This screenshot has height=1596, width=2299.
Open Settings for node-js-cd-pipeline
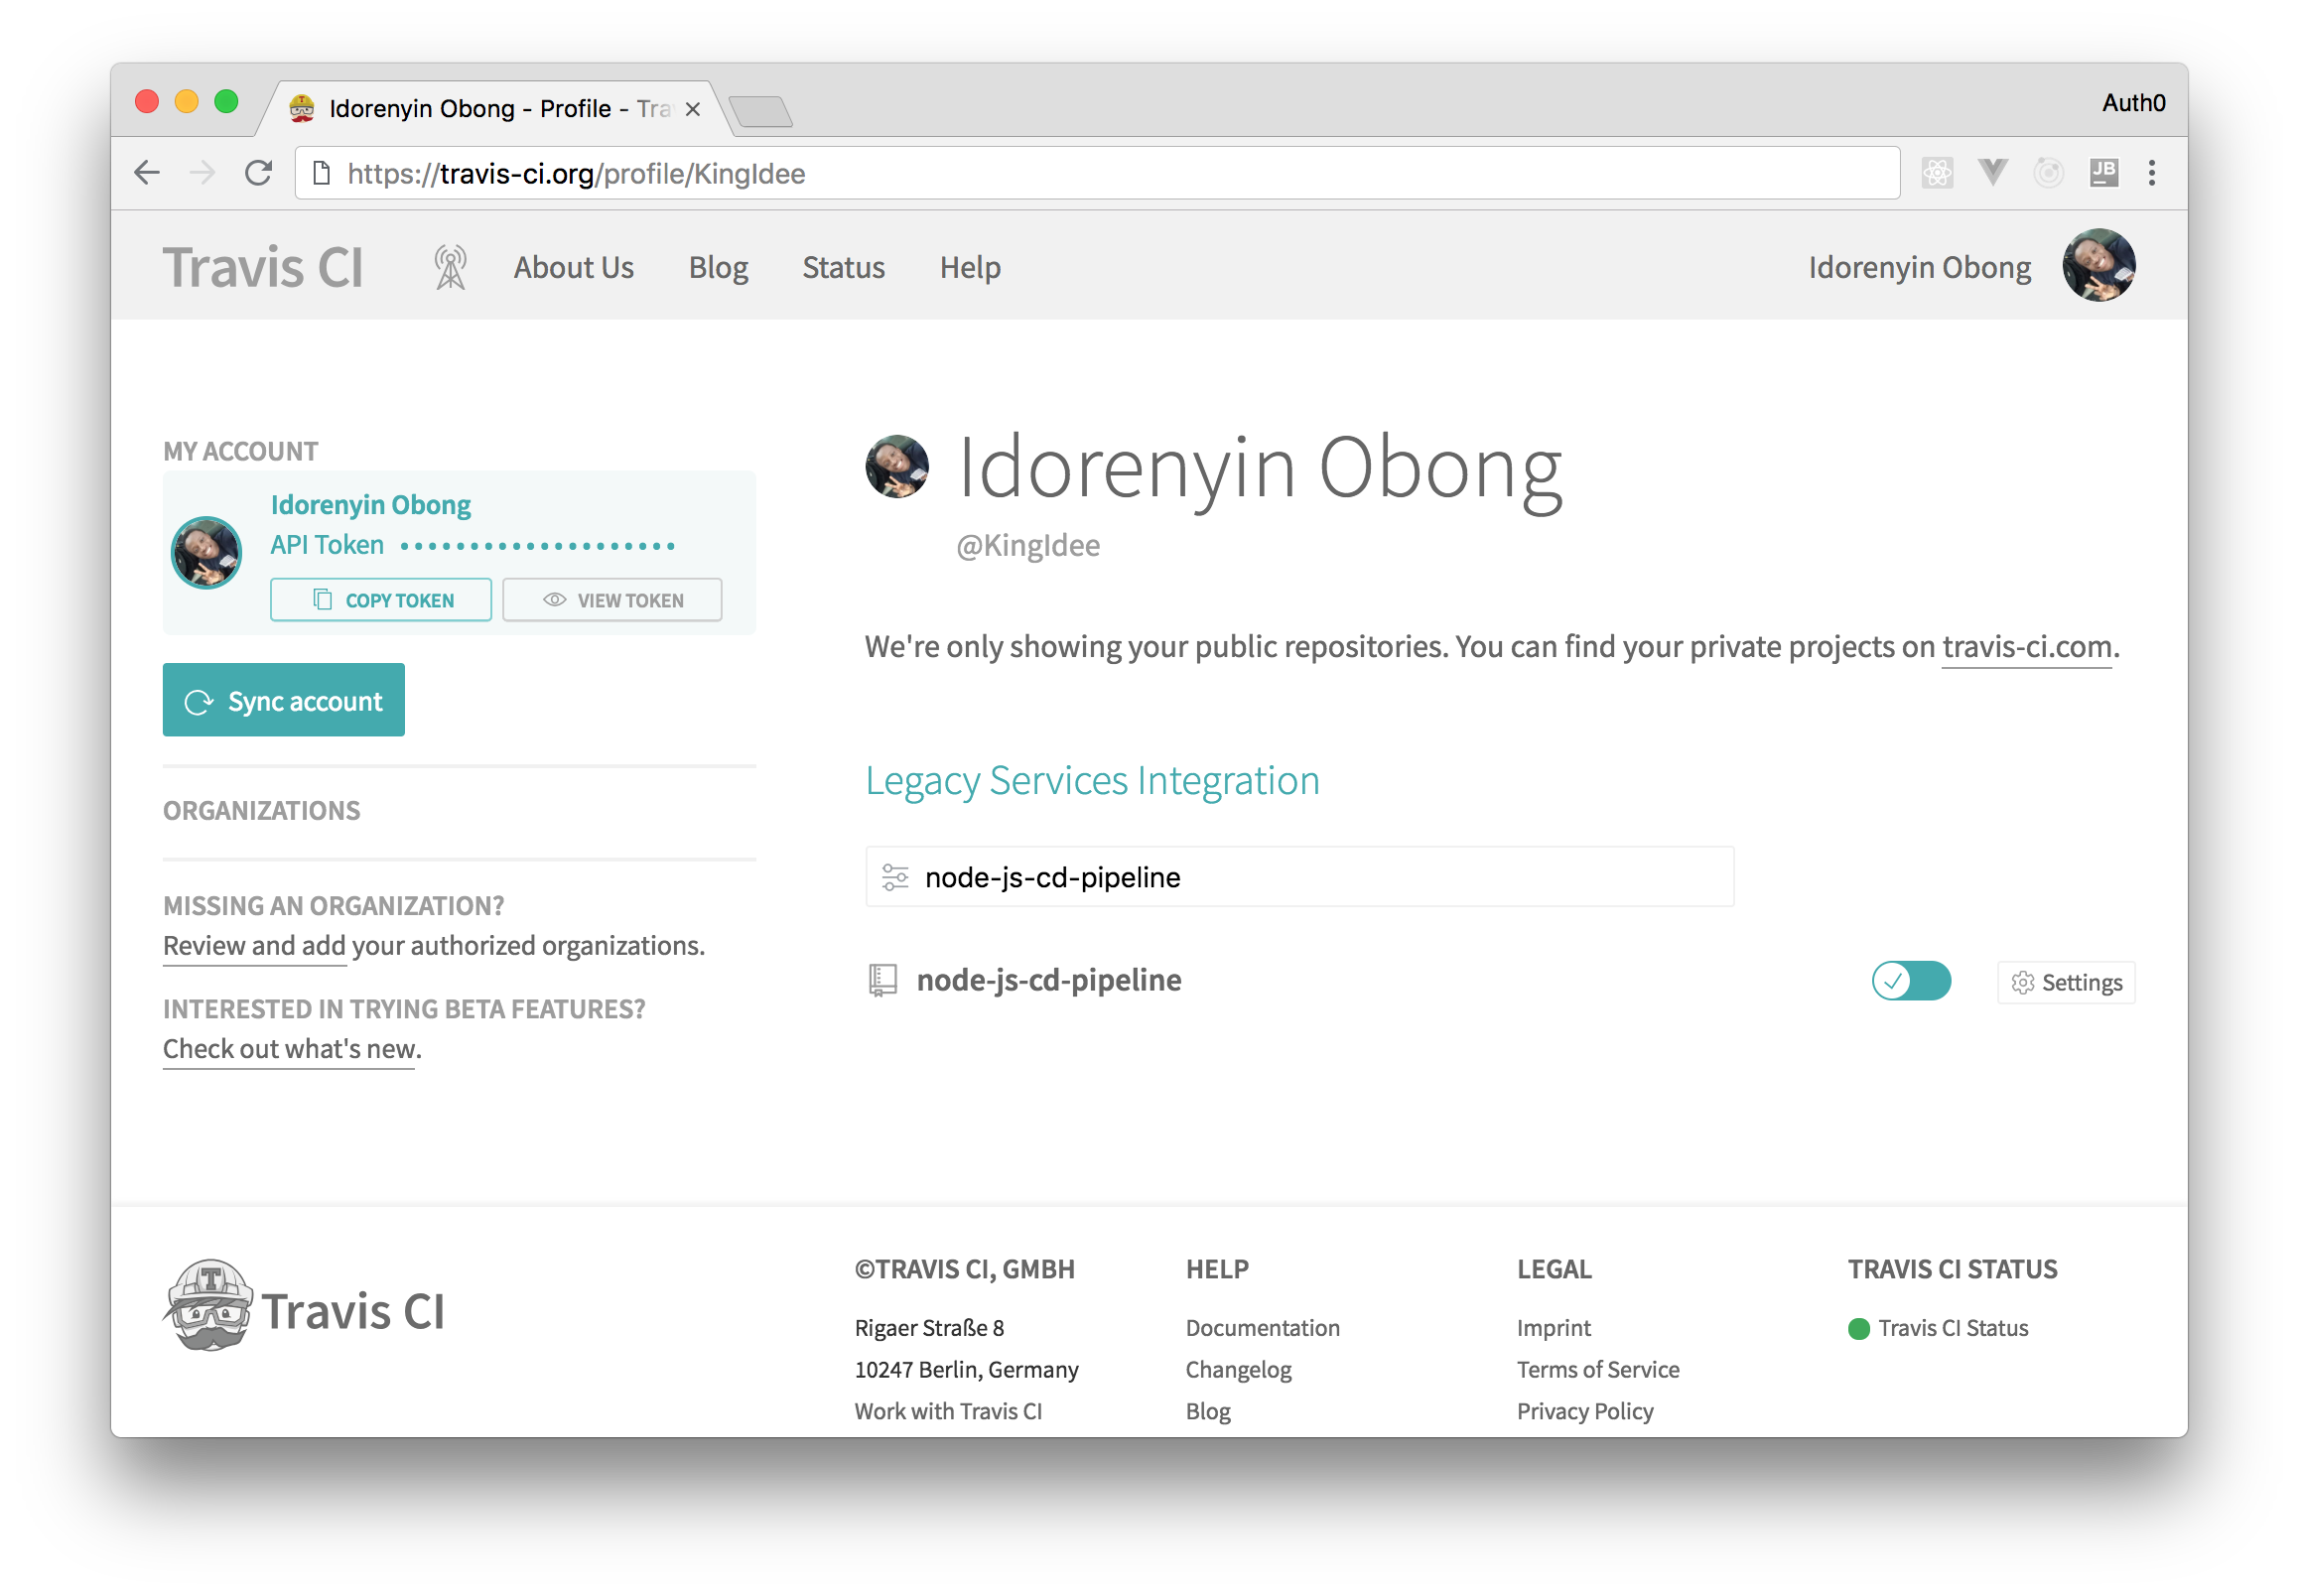[x=2066, y=982]
